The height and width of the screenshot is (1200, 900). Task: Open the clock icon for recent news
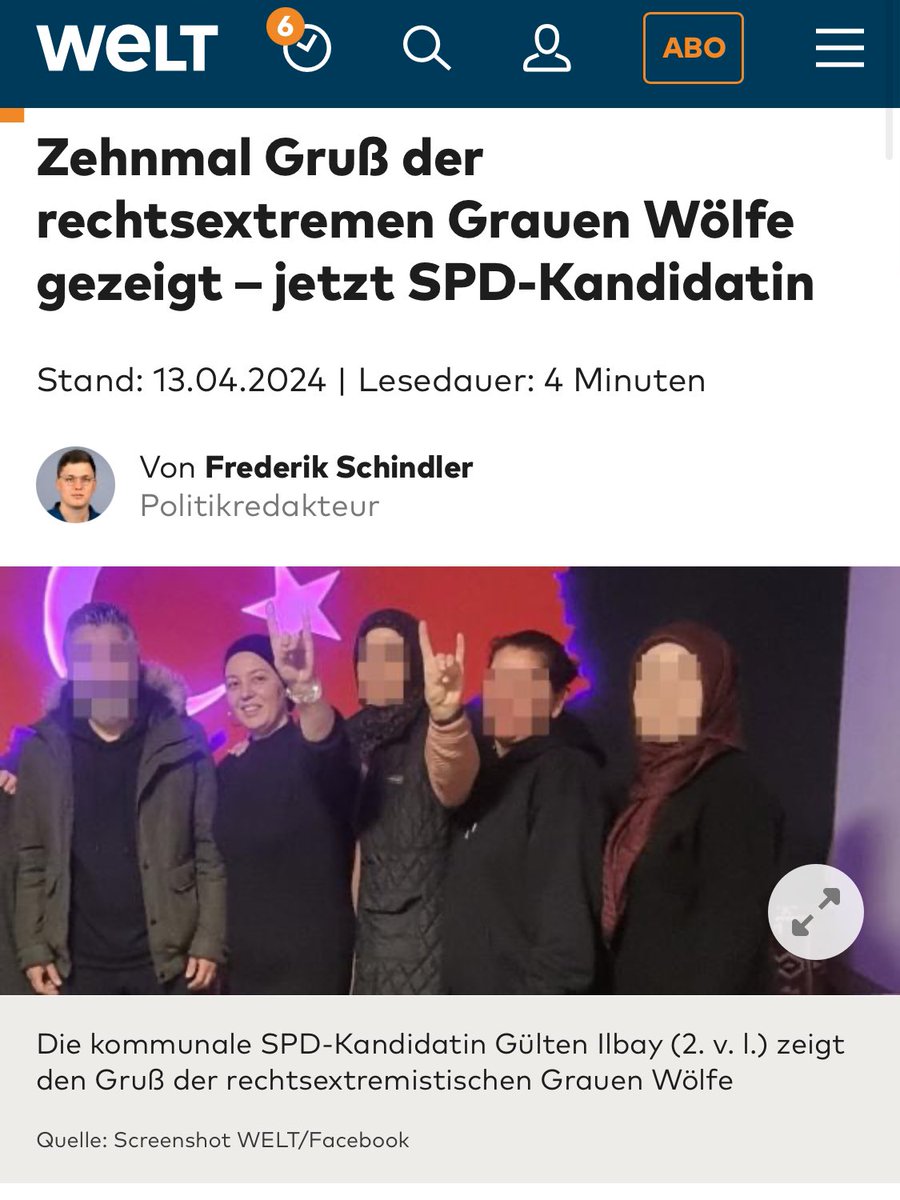[308, 48]
